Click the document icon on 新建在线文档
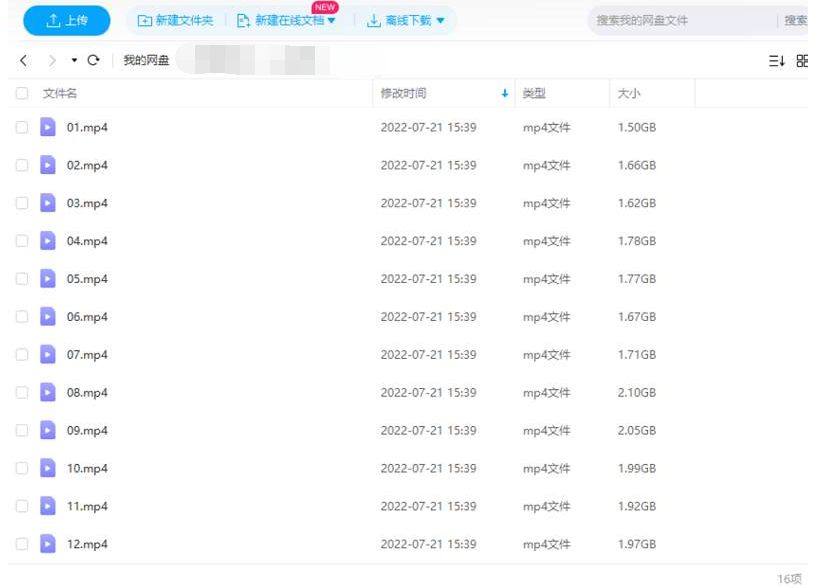Viewport: 814px width, 588px height. [x=243, y=20]
